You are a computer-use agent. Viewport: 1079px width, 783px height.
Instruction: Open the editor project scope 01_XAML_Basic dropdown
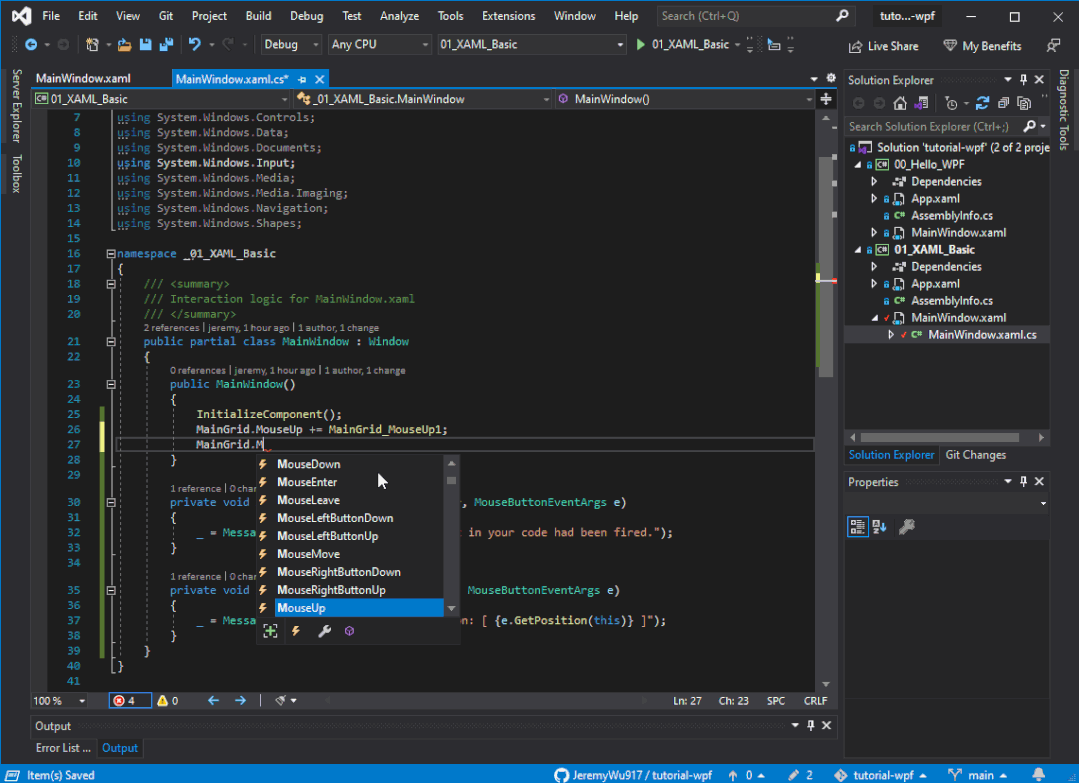point(162,99)
